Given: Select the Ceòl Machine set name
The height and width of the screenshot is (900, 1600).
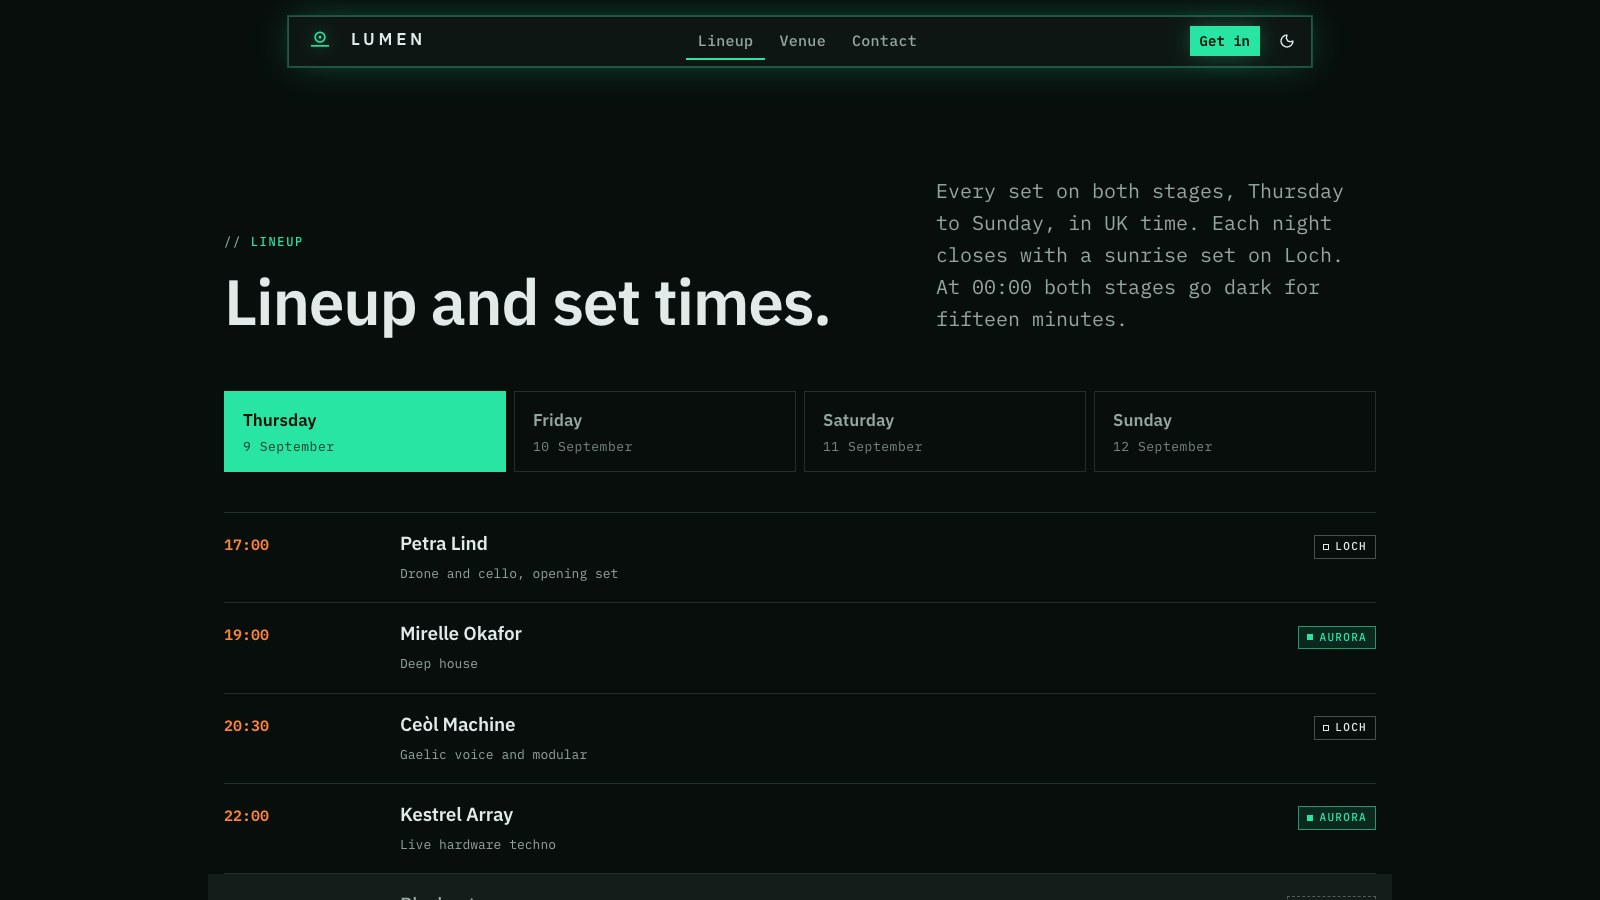Looking at the screenshot, I should 458,725.
